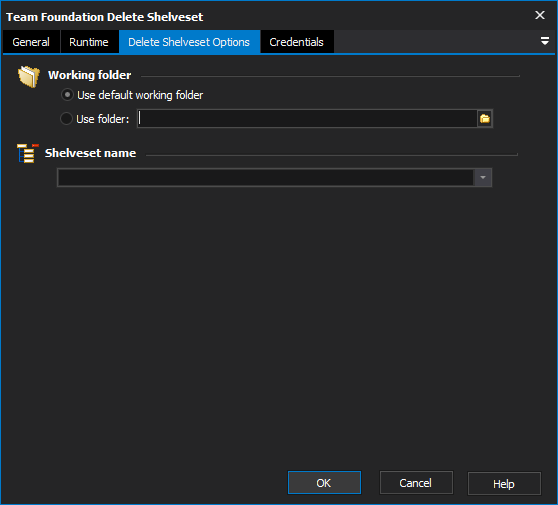Select the Delete Shelveset Options tab
This screenshot has width=558, height=505.
tap(189, 42)
